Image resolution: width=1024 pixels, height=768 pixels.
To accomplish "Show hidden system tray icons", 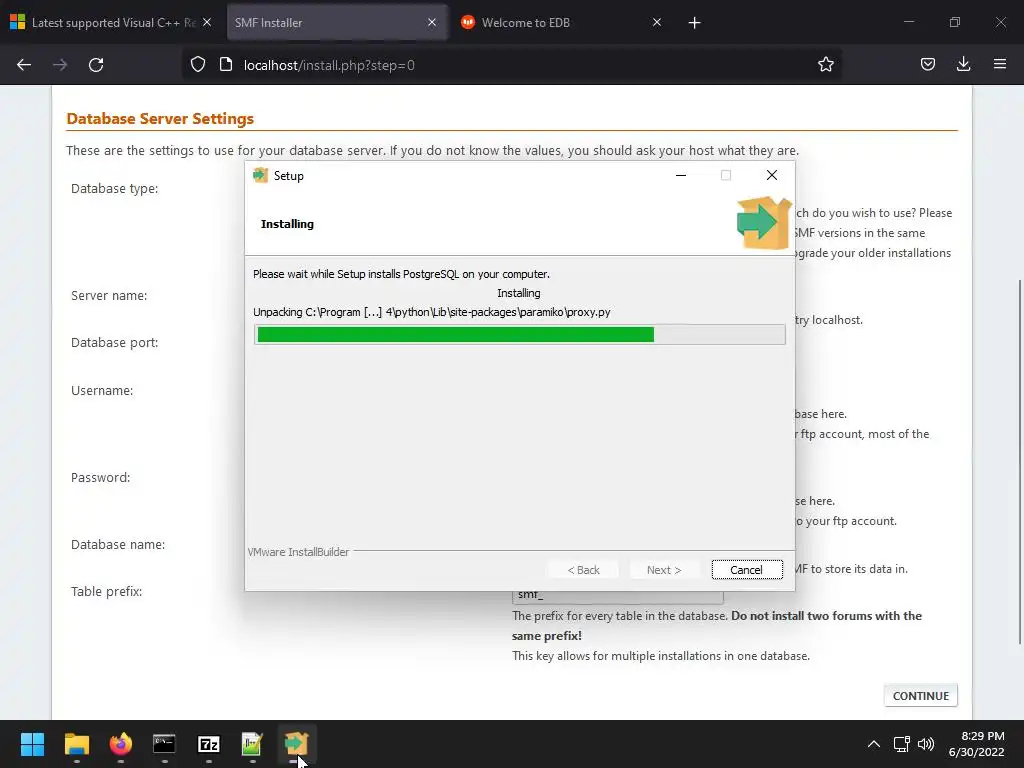I will pyautogui.click(x=873, y=744).
